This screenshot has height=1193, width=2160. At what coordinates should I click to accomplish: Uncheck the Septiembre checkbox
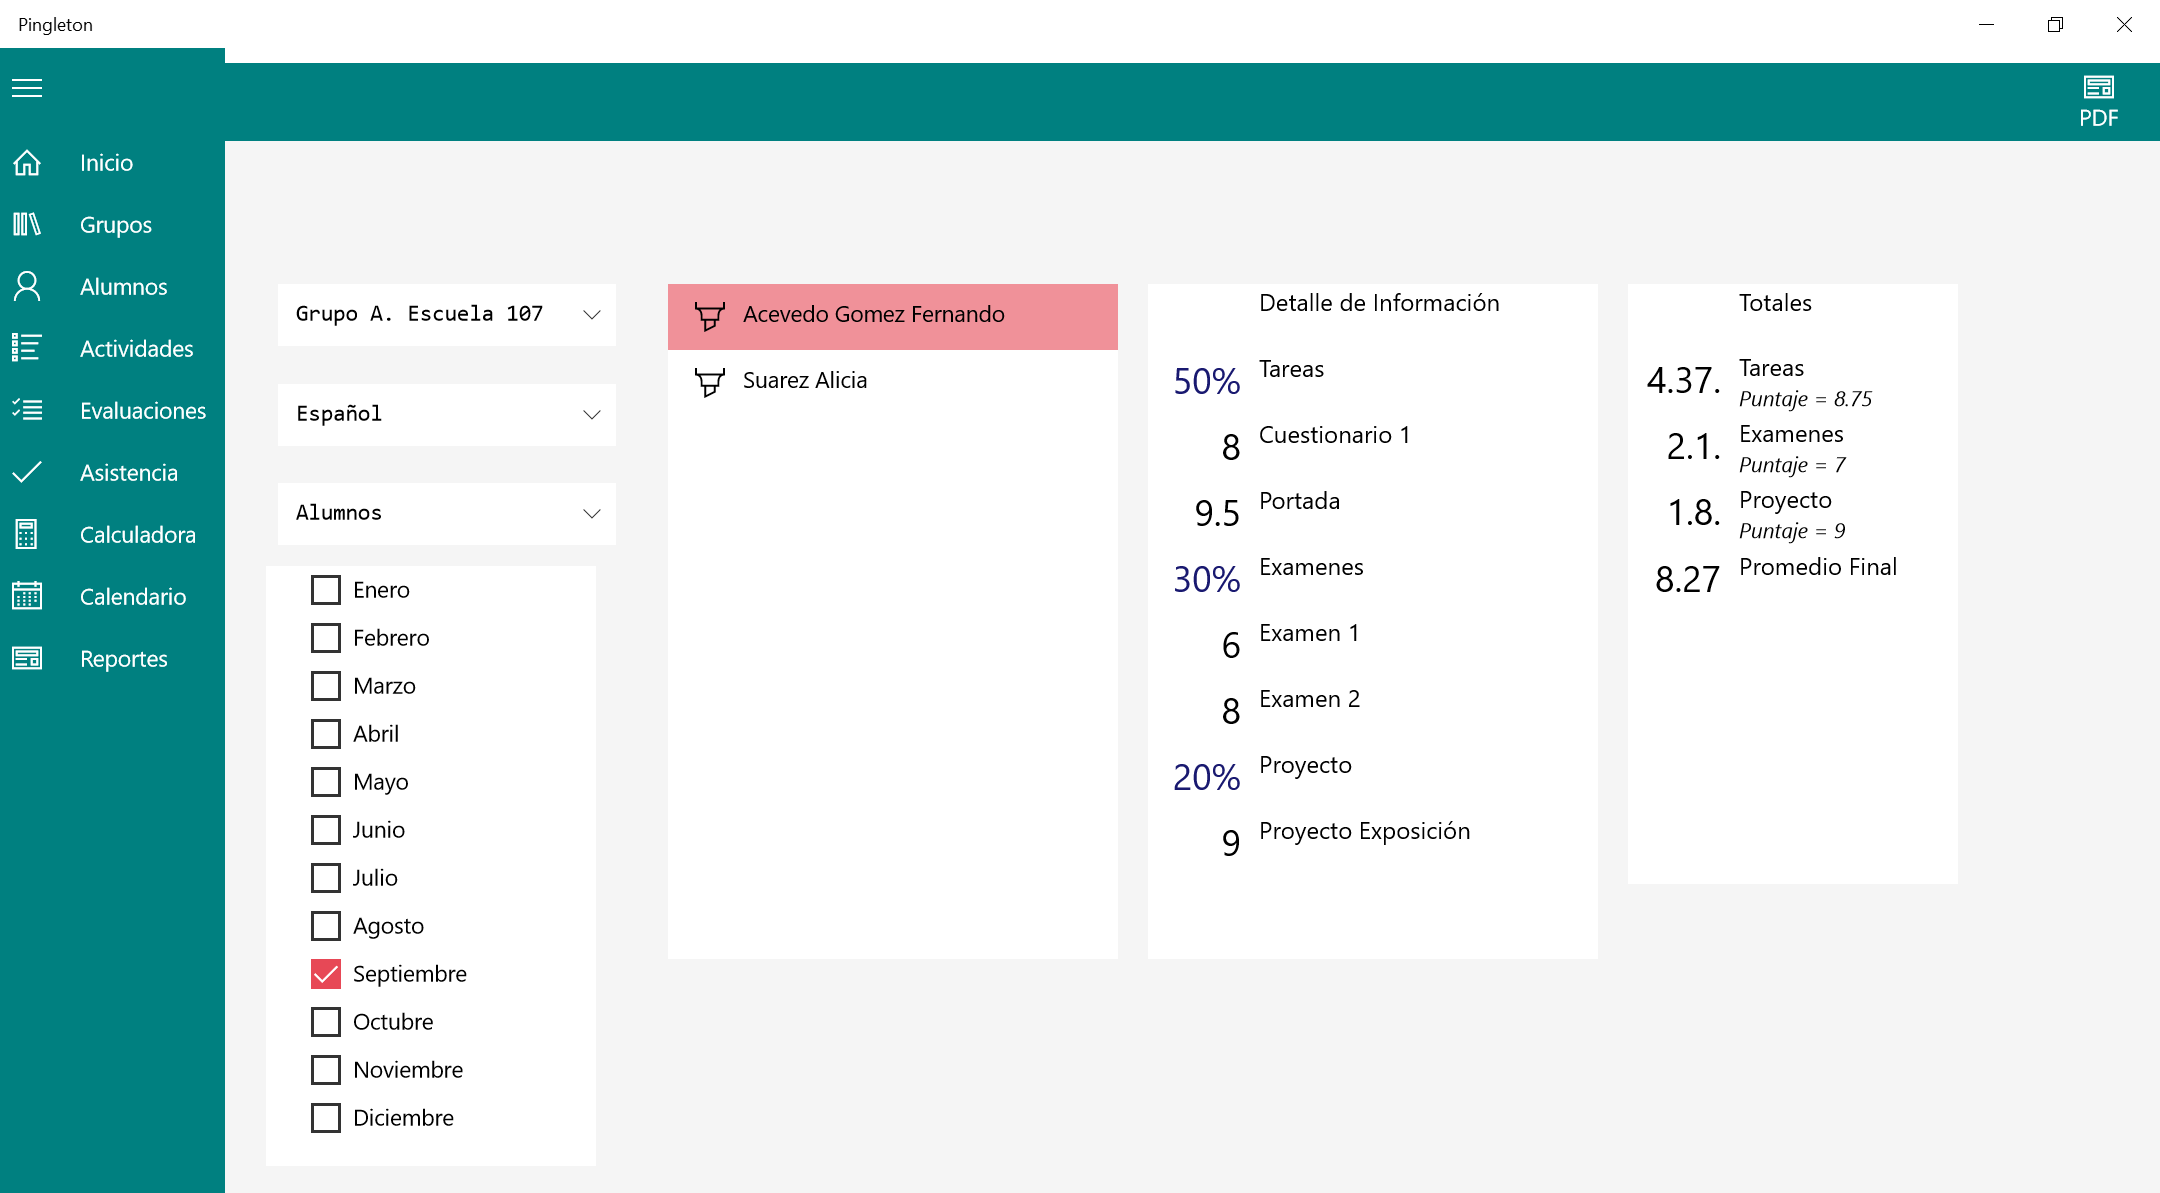(x=326, y=974)
